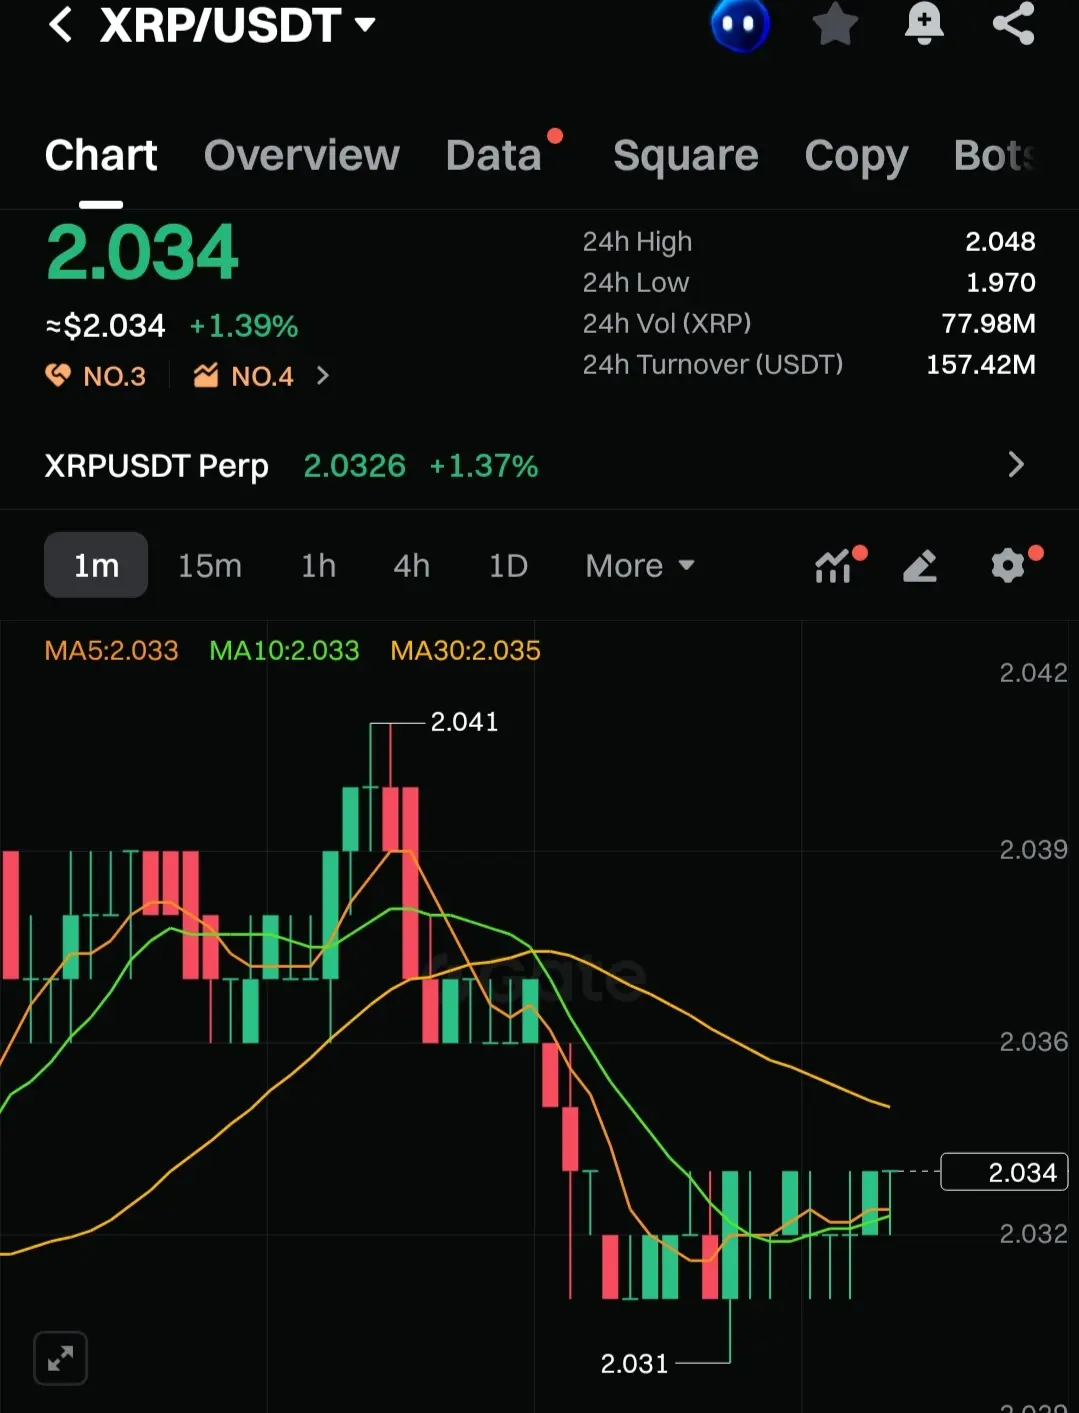This screenshot has height=1413, width=1079.
Task: Switch to the Chart tab
Action: pos(101,156)
